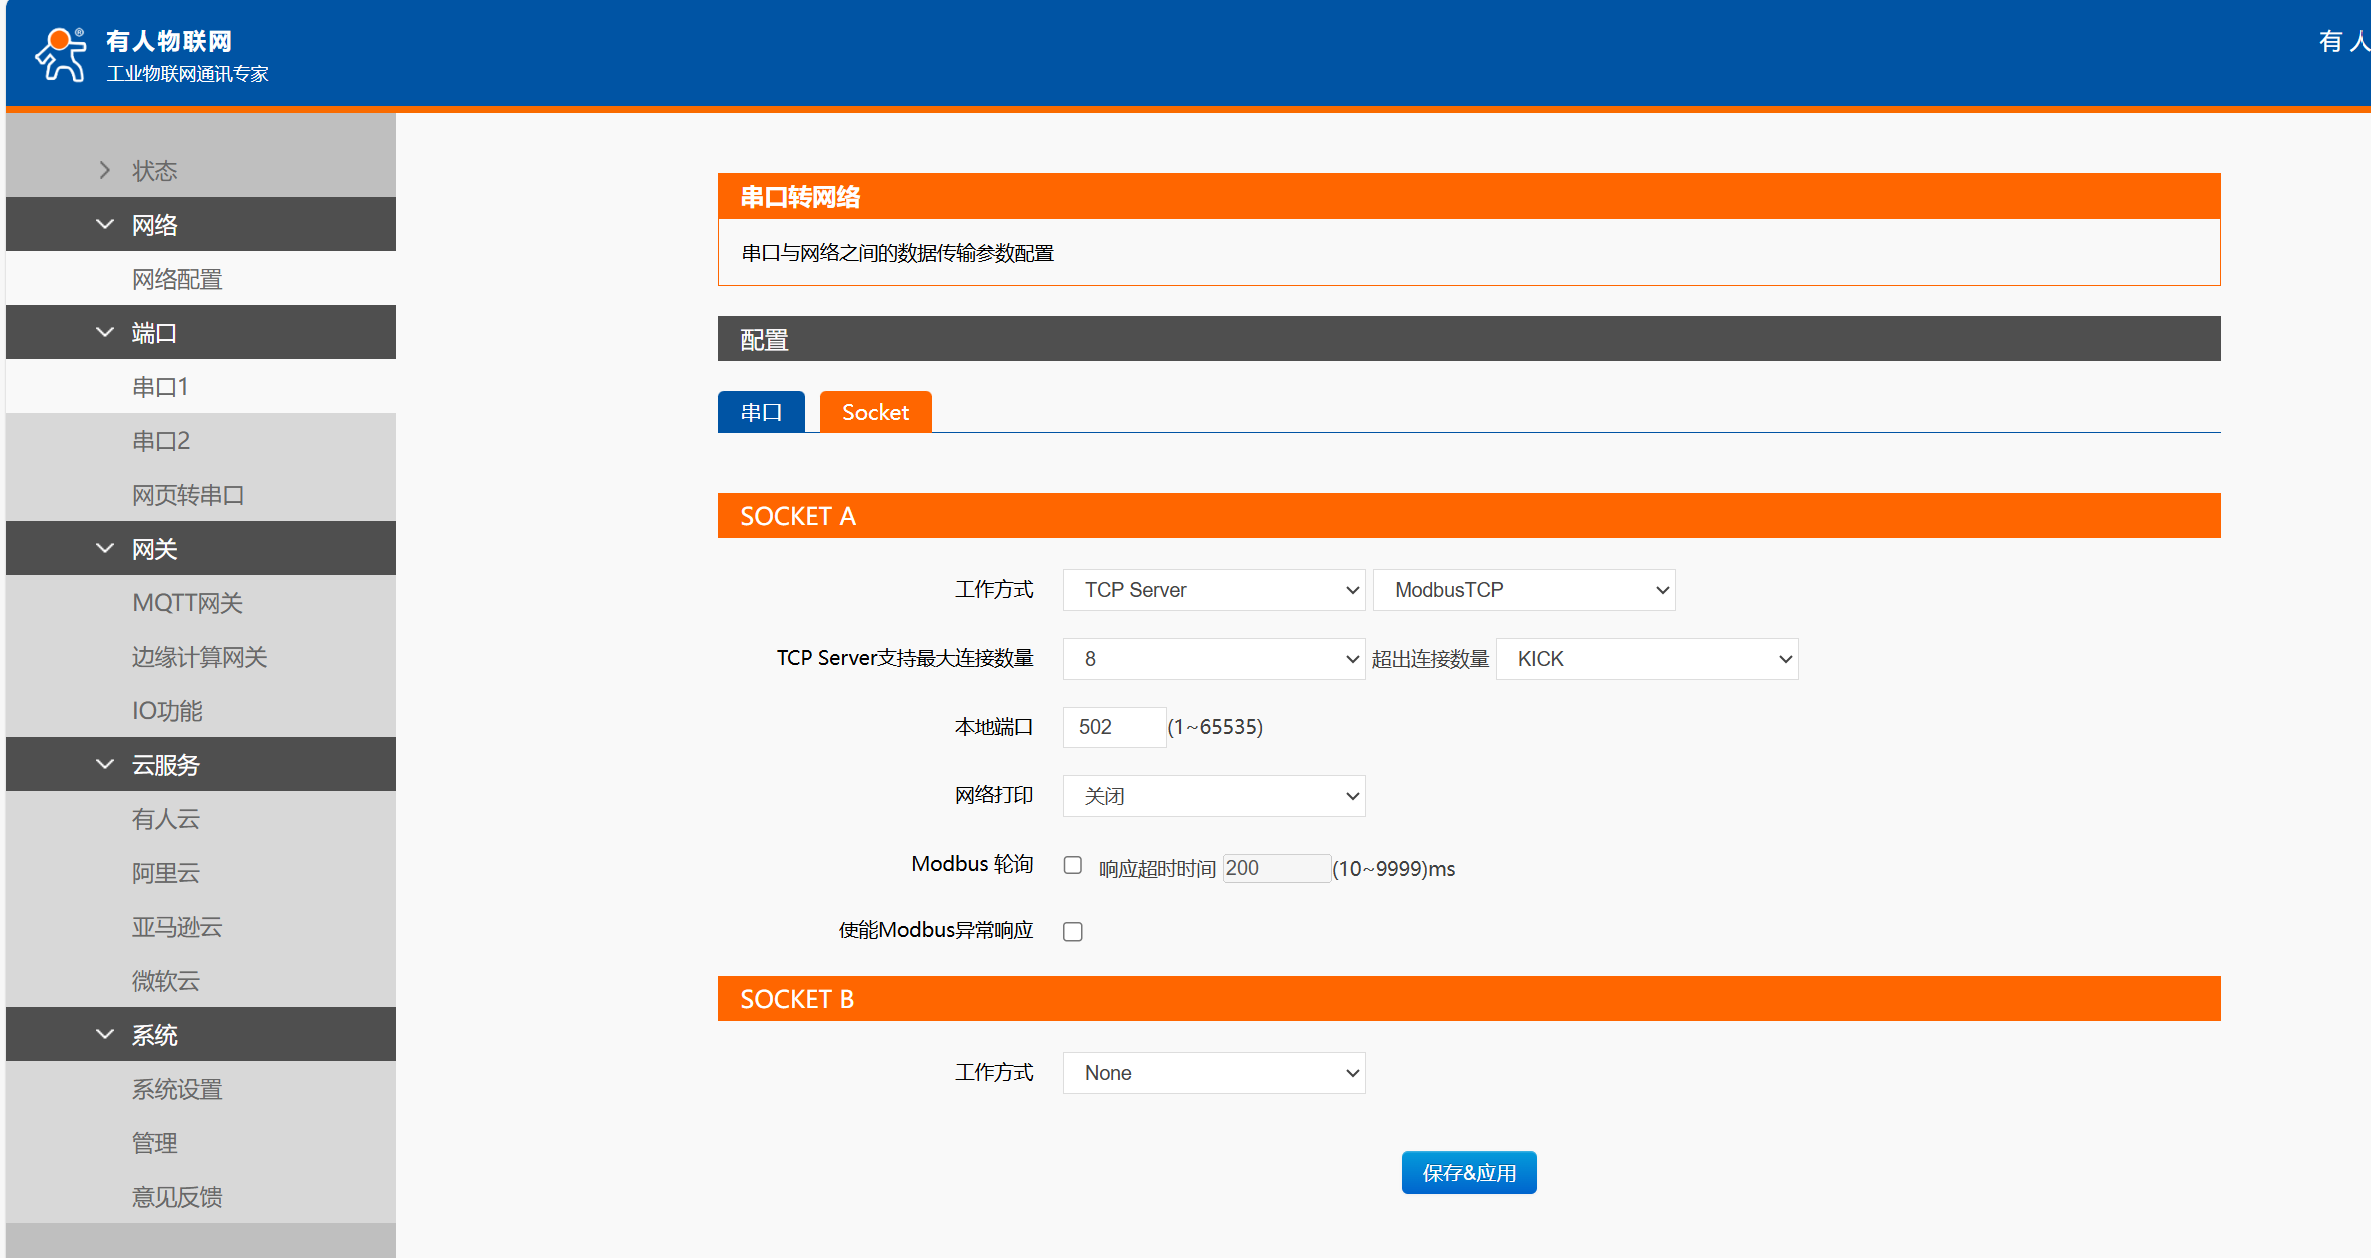Collapse the 云服务 section chevron
This screenshot has width=2371, height=1258.
pyautogui.click(x=105, y=765)
